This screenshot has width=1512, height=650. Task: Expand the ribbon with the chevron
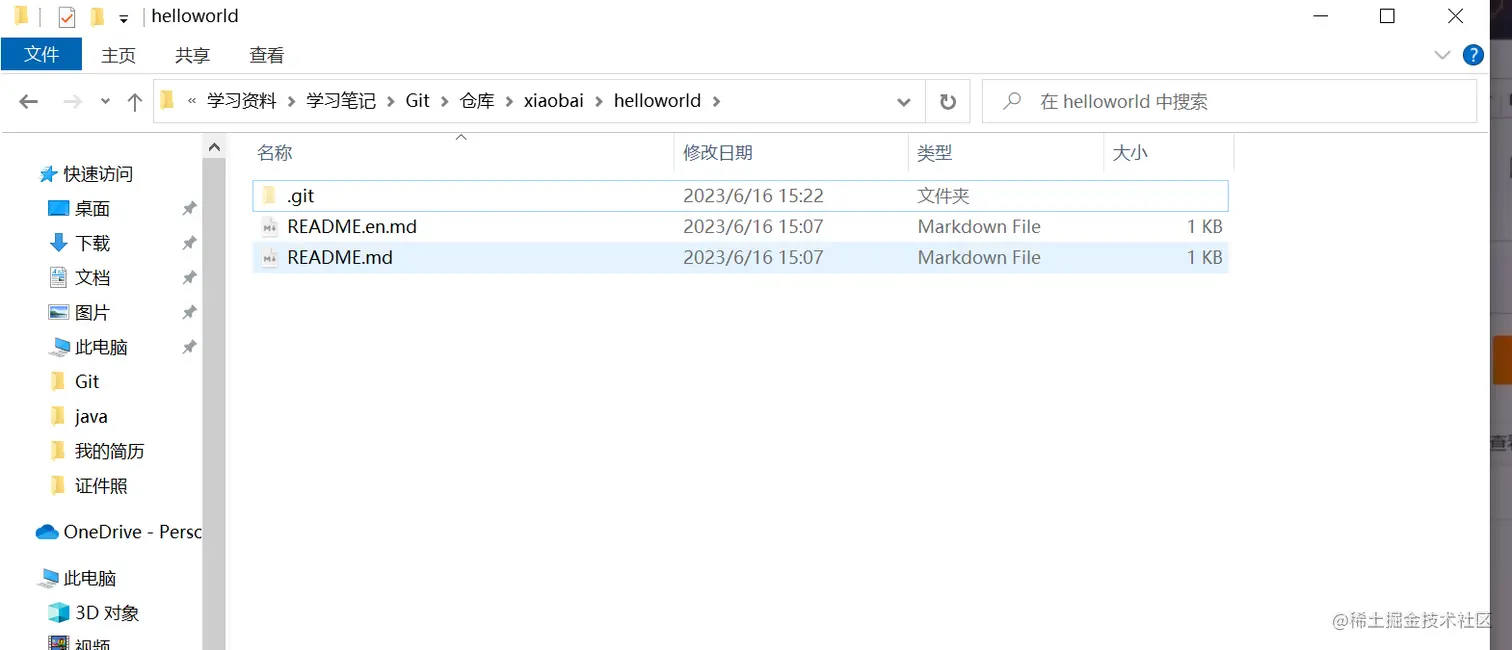point(1442,55)
